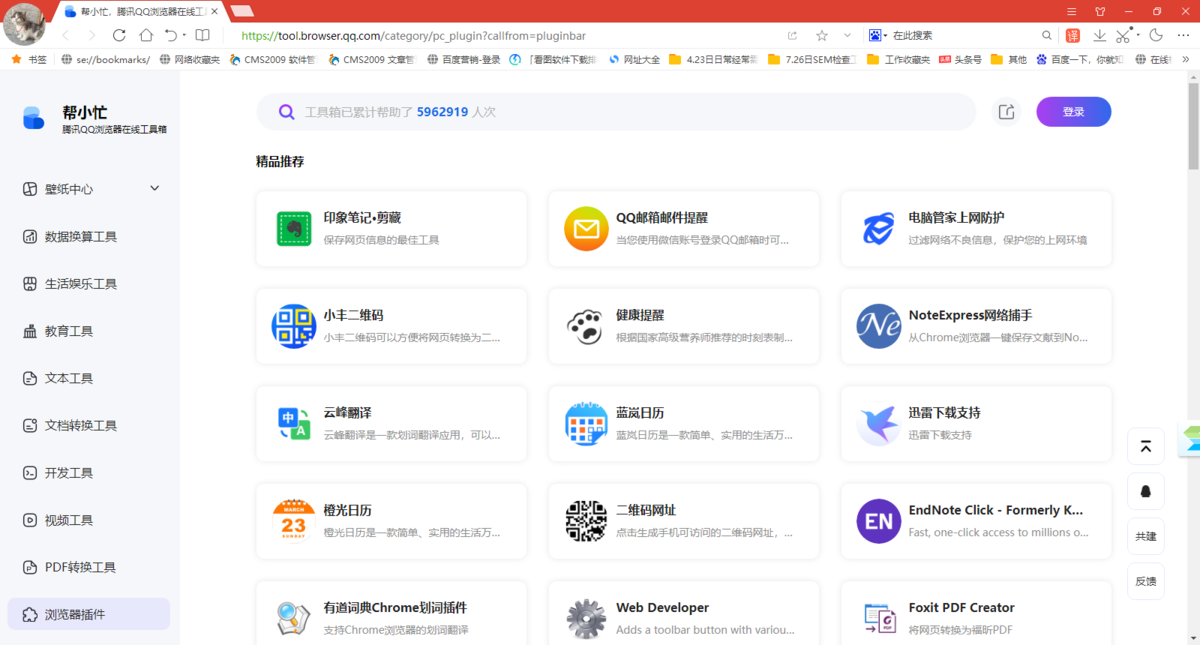Open the 印象笔记·剪藏 plugin card
This screenshot has width=1200, height=645.
coord(391,228)
